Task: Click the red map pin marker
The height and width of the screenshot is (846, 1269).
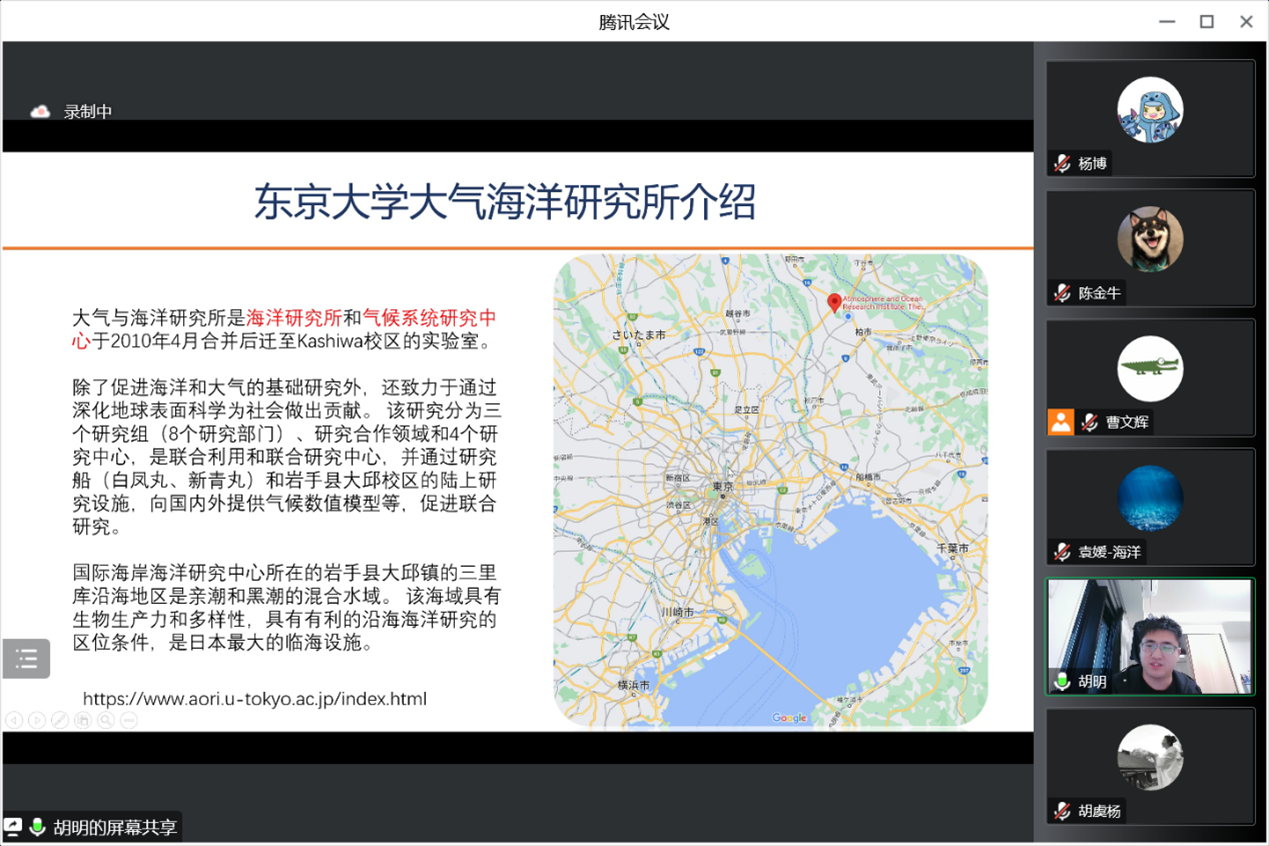Action: (x=835, y=303)
